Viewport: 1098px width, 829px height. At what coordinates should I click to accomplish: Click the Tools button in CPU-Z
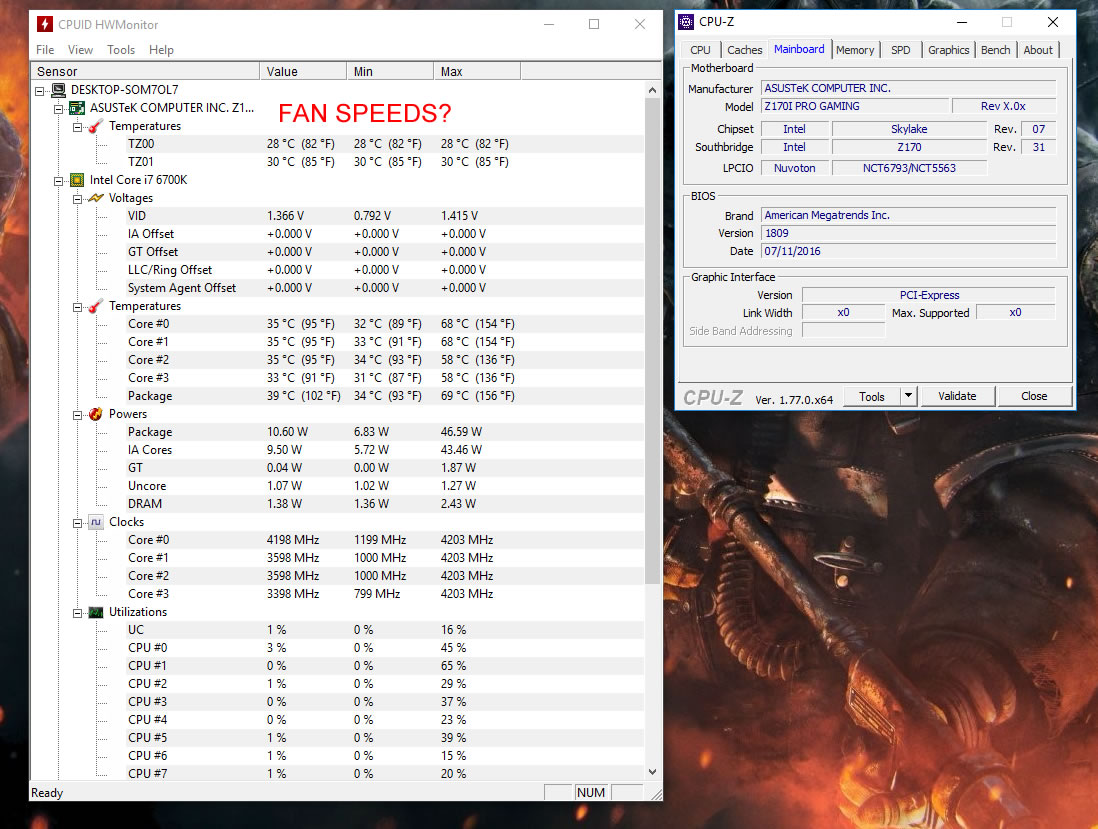871,396
